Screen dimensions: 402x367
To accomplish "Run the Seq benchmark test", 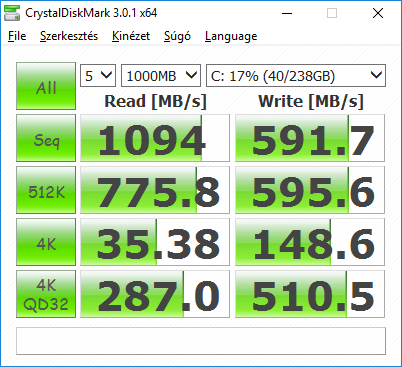I will pos(46,138).
